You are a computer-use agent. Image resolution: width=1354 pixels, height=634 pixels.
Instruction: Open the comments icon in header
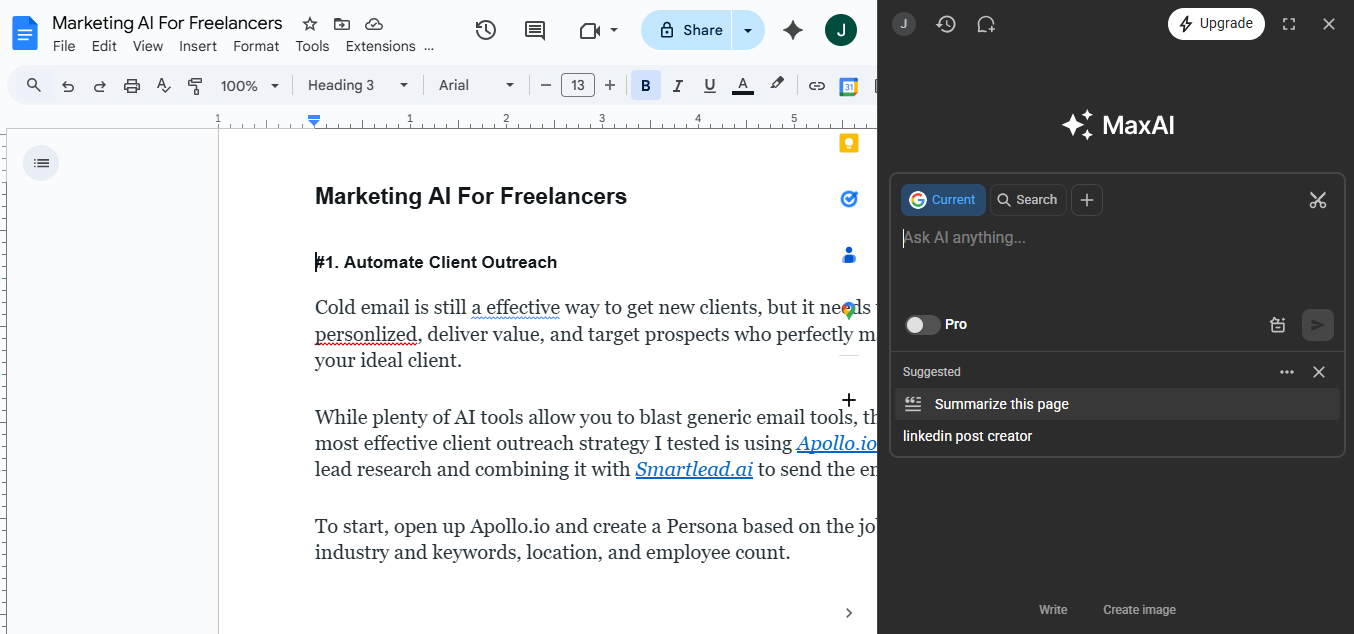coord(535,30)
